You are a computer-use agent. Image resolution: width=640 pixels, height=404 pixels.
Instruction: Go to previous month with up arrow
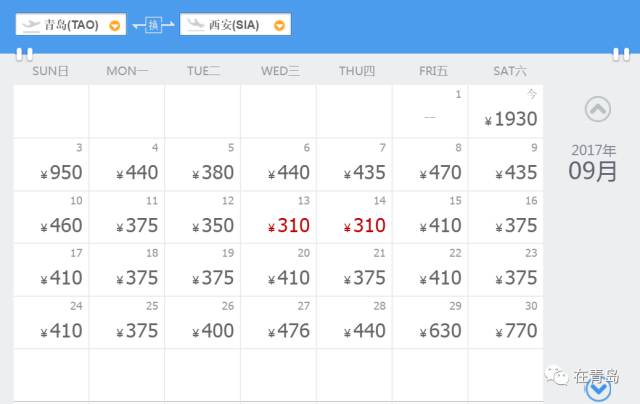click(597, 109)
